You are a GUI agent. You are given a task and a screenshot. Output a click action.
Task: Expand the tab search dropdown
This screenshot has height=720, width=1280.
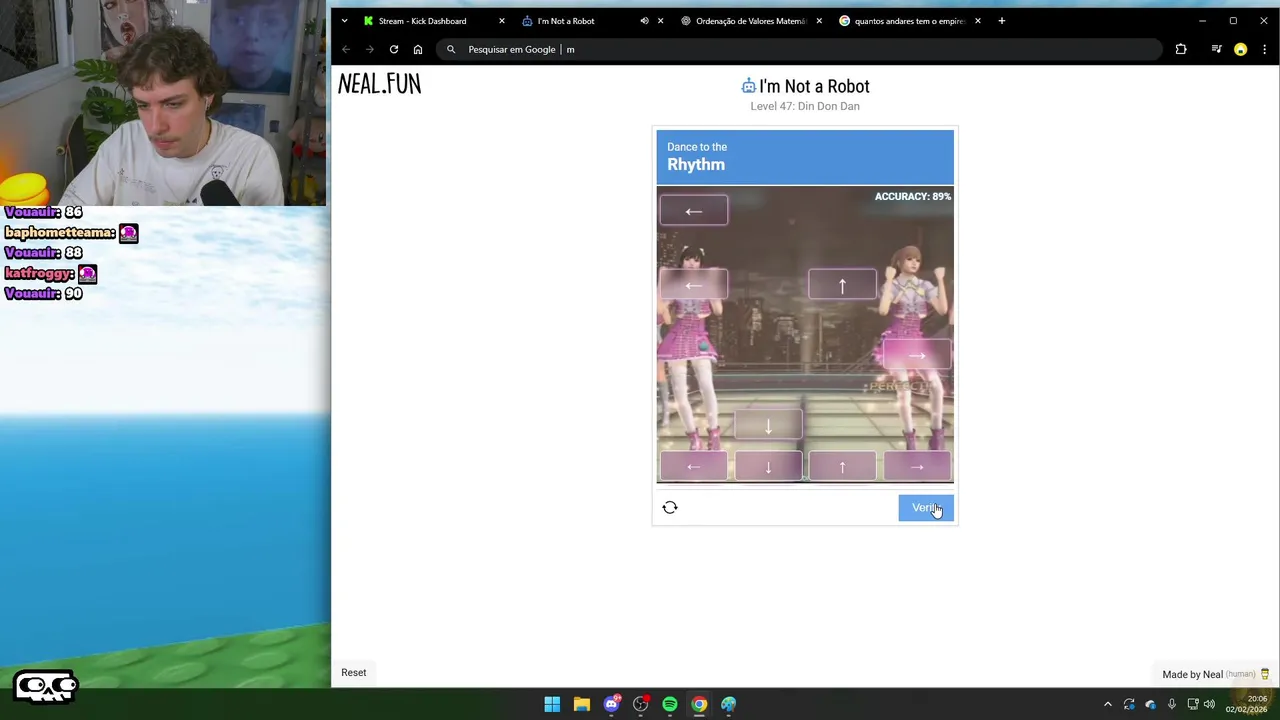click(x=344, y=21)
